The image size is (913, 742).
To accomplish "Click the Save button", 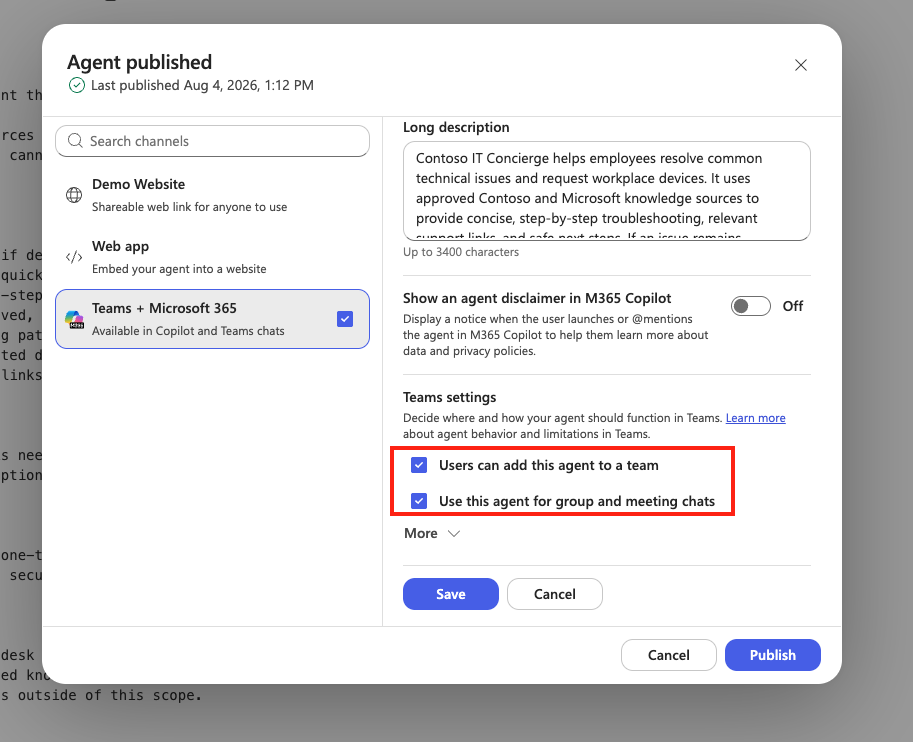I will pyautogui.click(x=451, y=594).
